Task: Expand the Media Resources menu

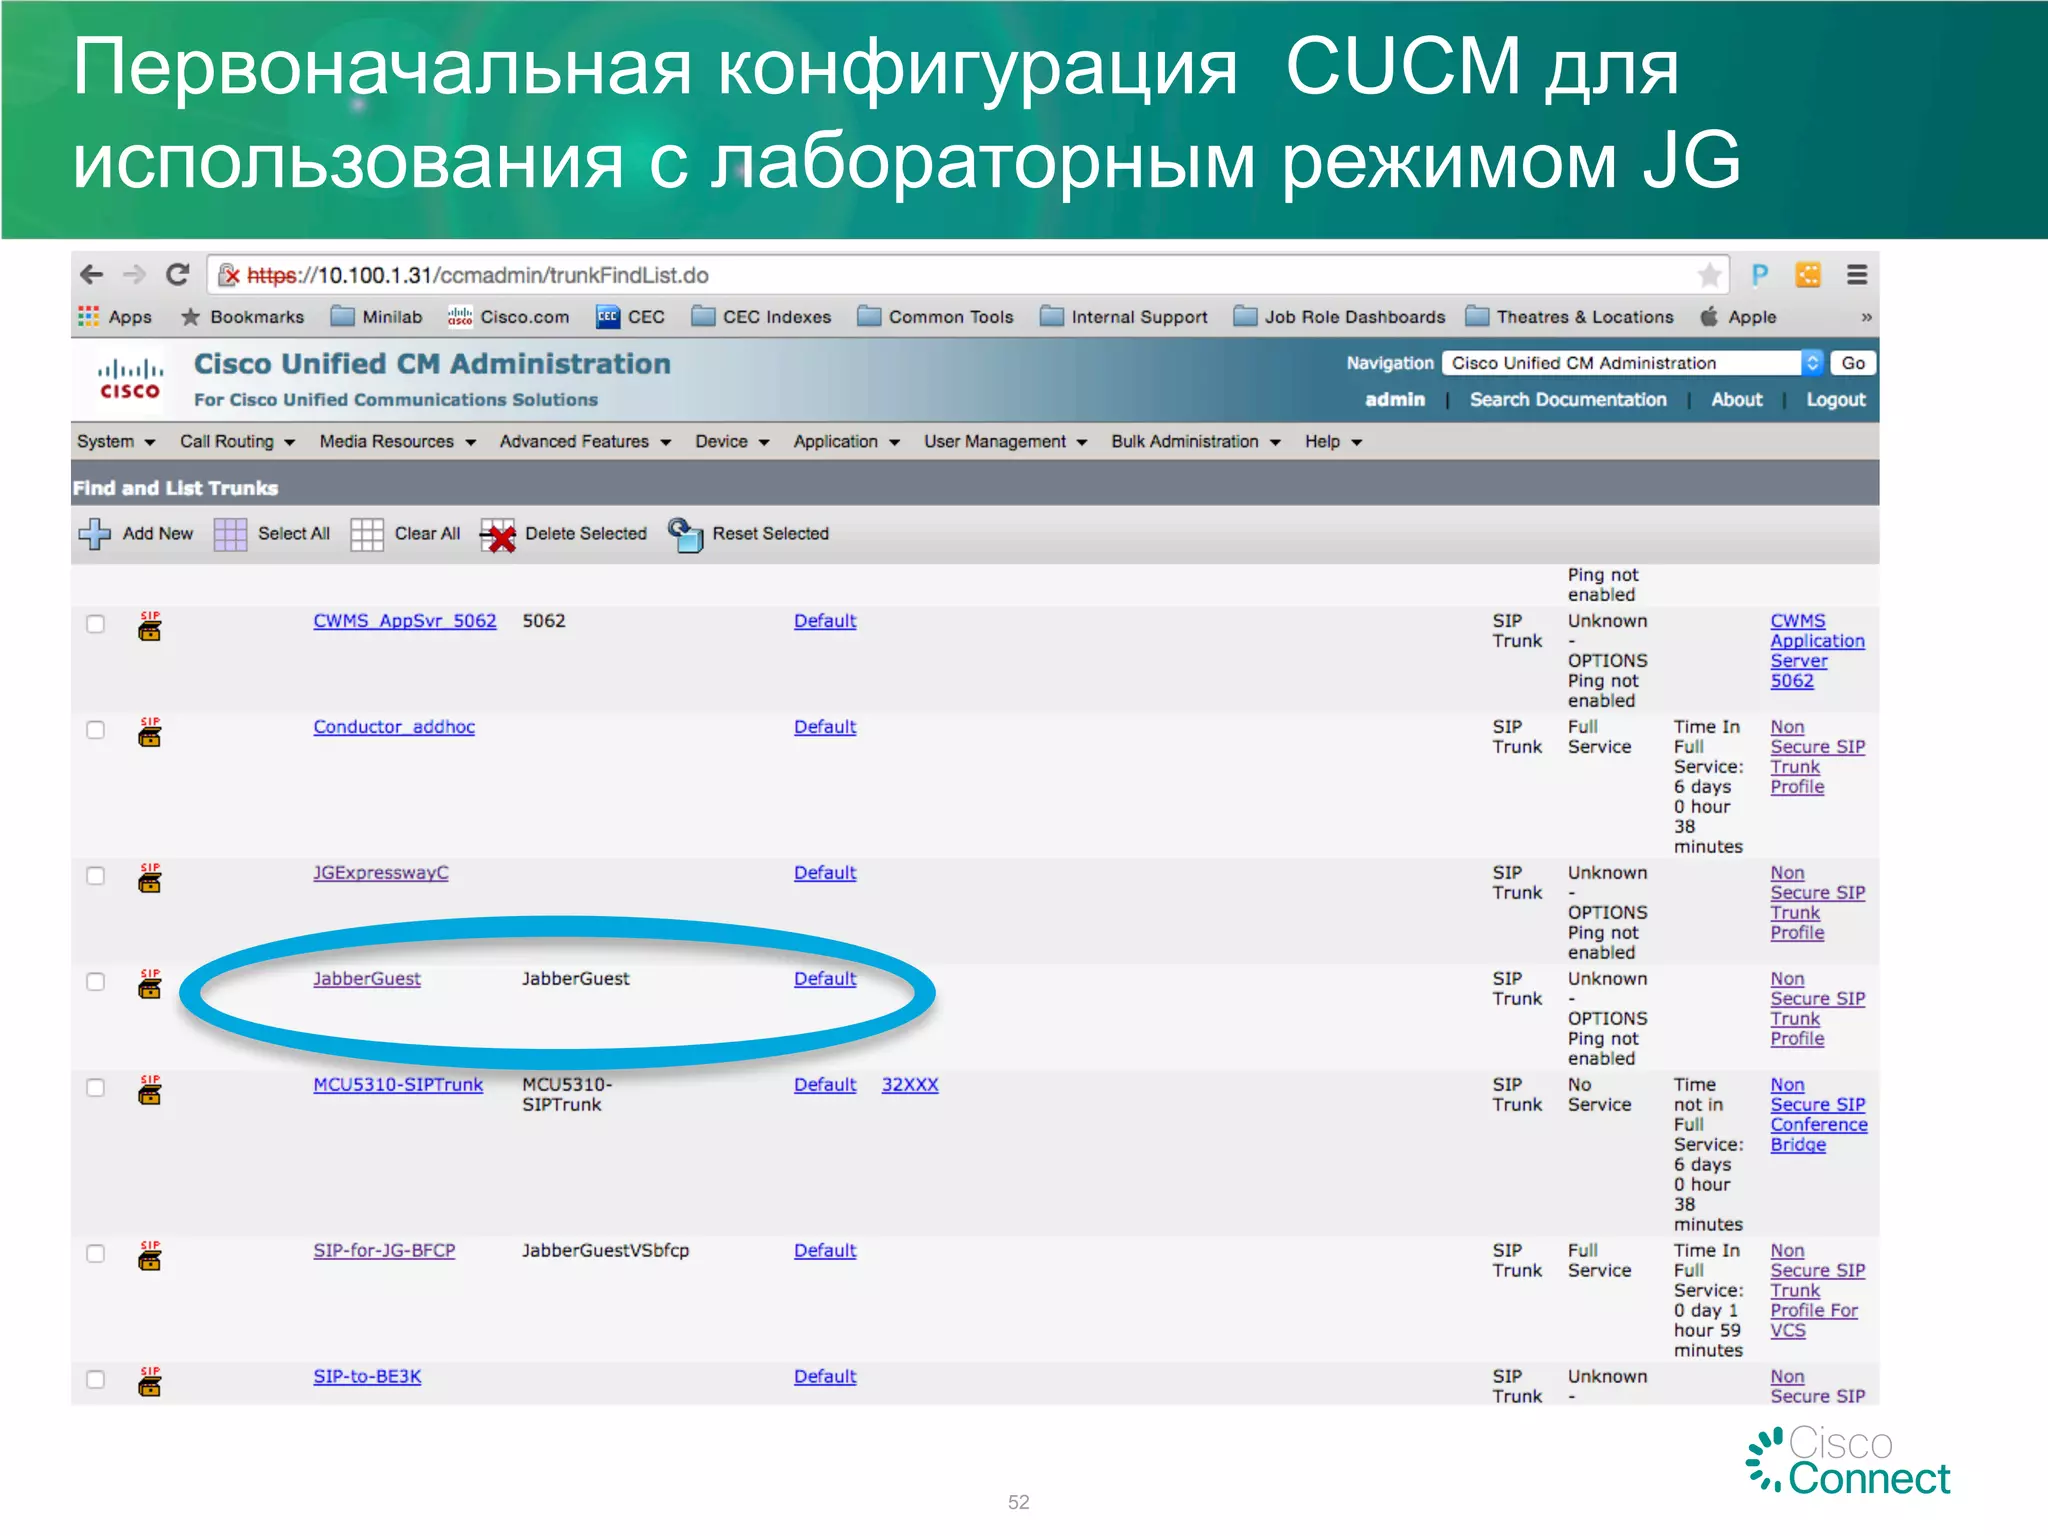Action: coord(397,442)
